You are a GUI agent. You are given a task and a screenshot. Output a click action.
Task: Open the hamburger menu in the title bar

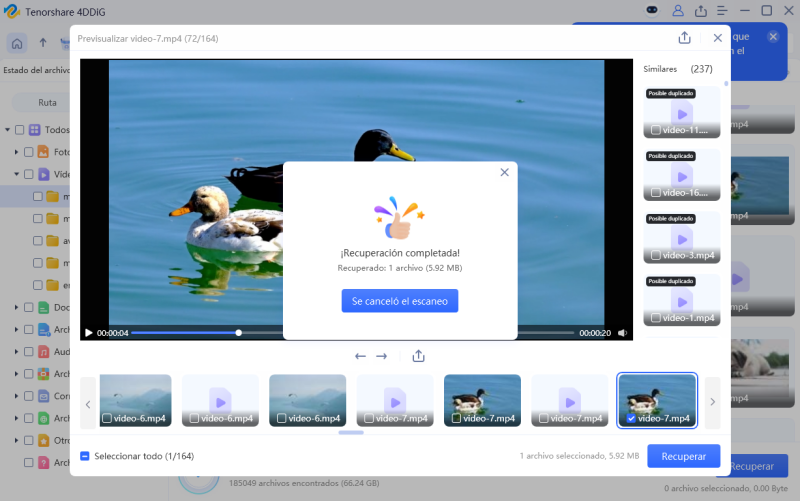click(722, 11)
